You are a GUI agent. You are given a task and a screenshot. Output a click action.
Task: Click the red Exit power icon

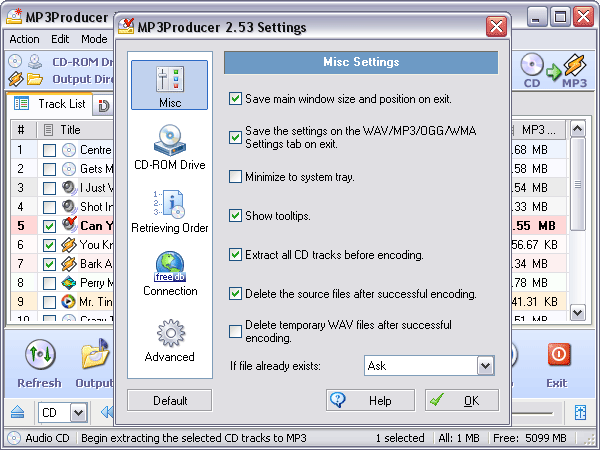click(x=559, y=354)
